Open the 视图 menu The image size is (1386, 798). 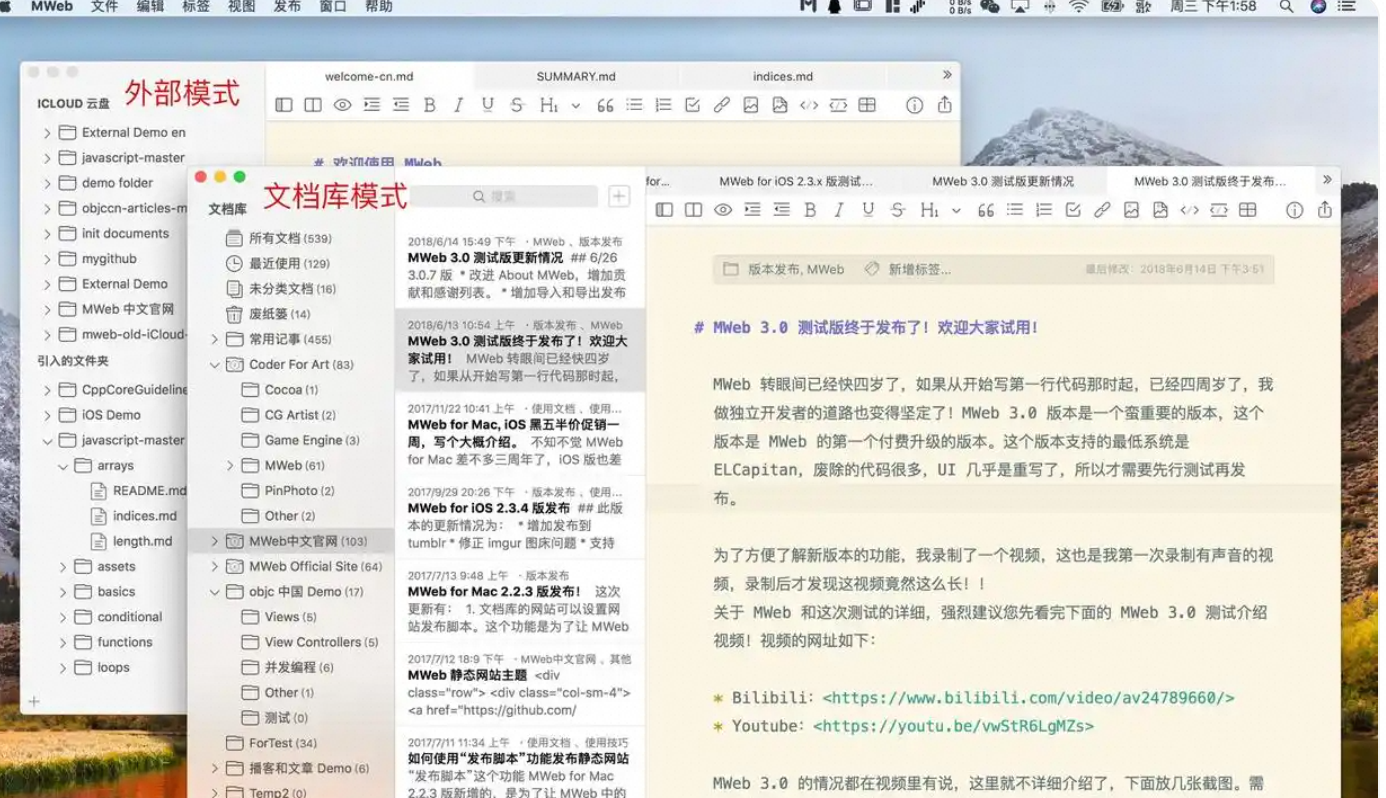click(241, 7)
